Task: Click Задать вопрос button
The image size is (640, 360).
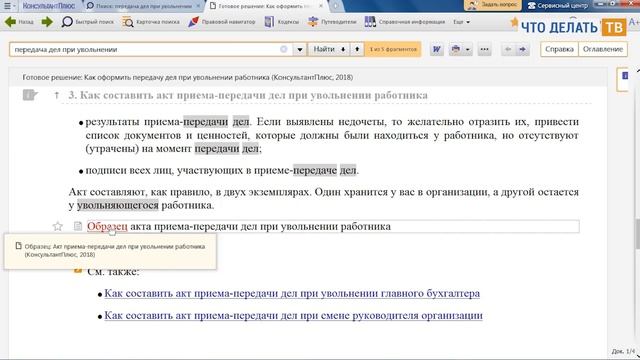Action: click(x=492, y=5)
